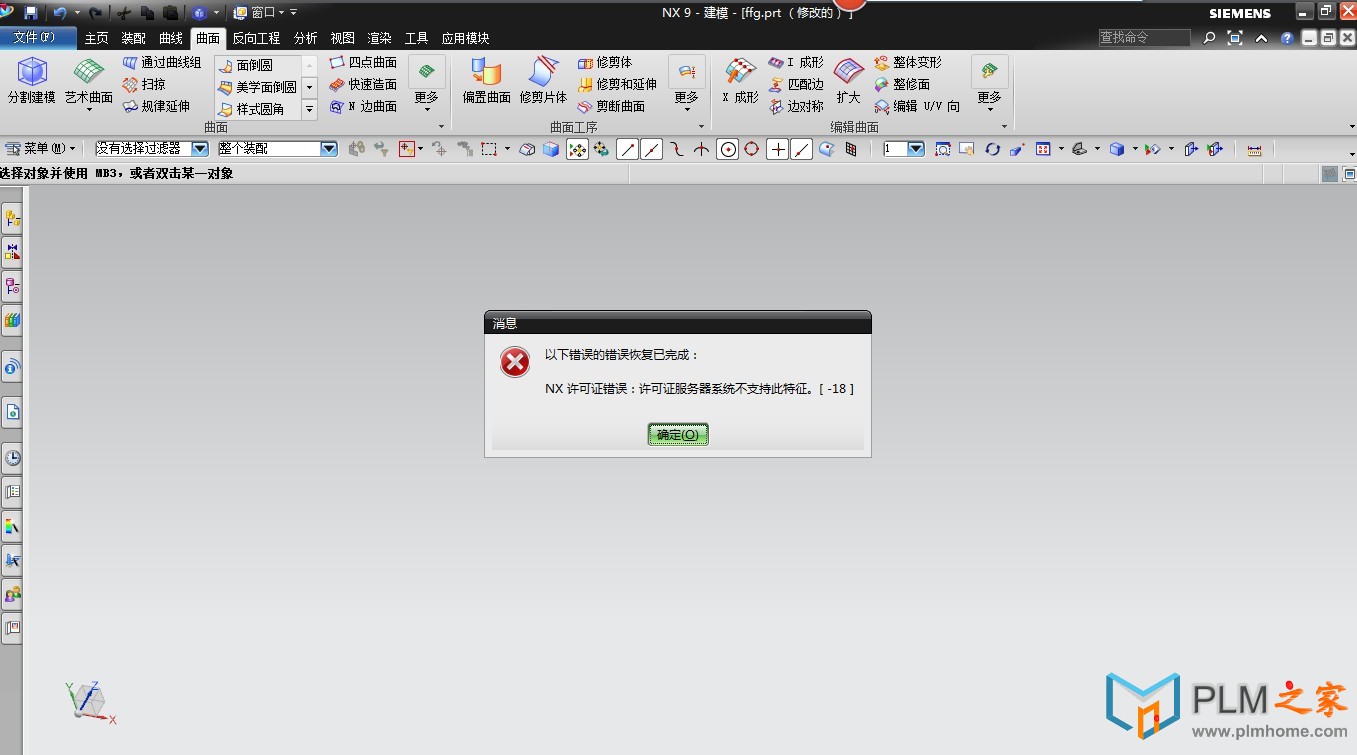Expand the blend gallery list arrow
This screenshot has width=1357, height=755.
pos(309,109)
